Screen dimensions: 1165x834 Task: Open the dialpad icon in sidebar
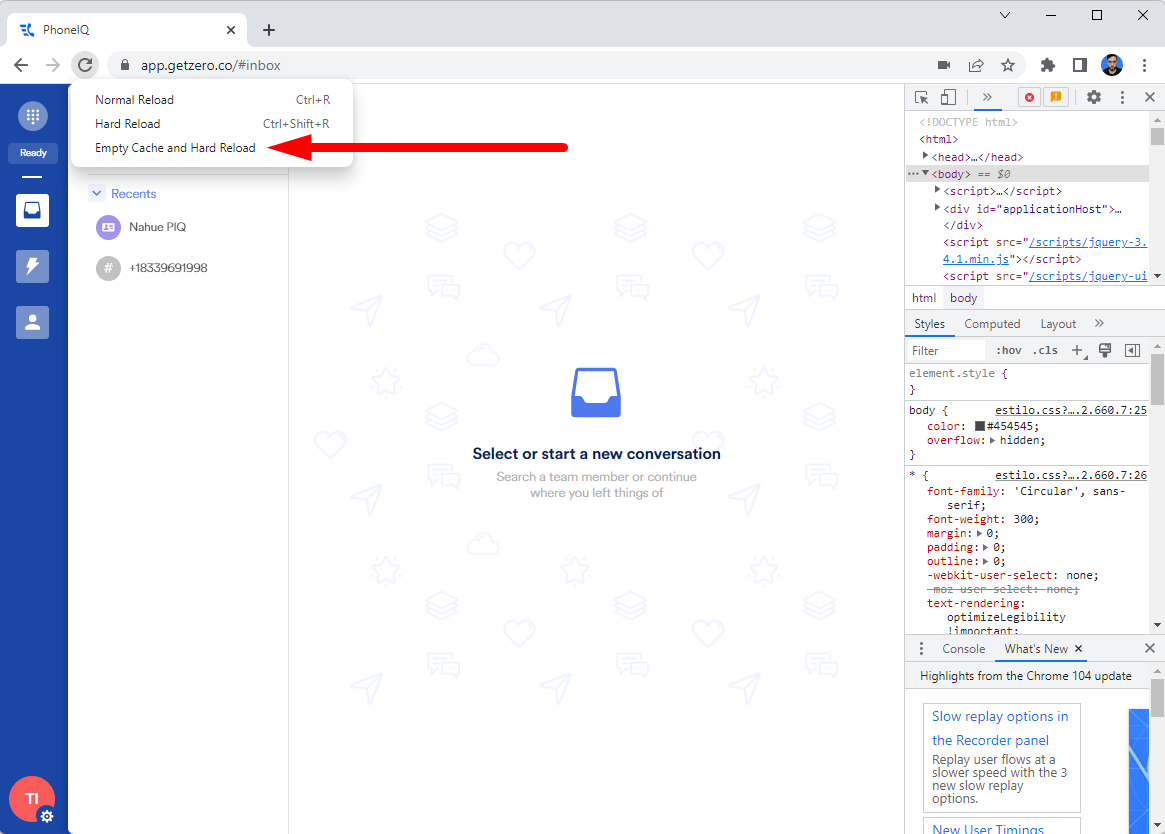(33, 116)
